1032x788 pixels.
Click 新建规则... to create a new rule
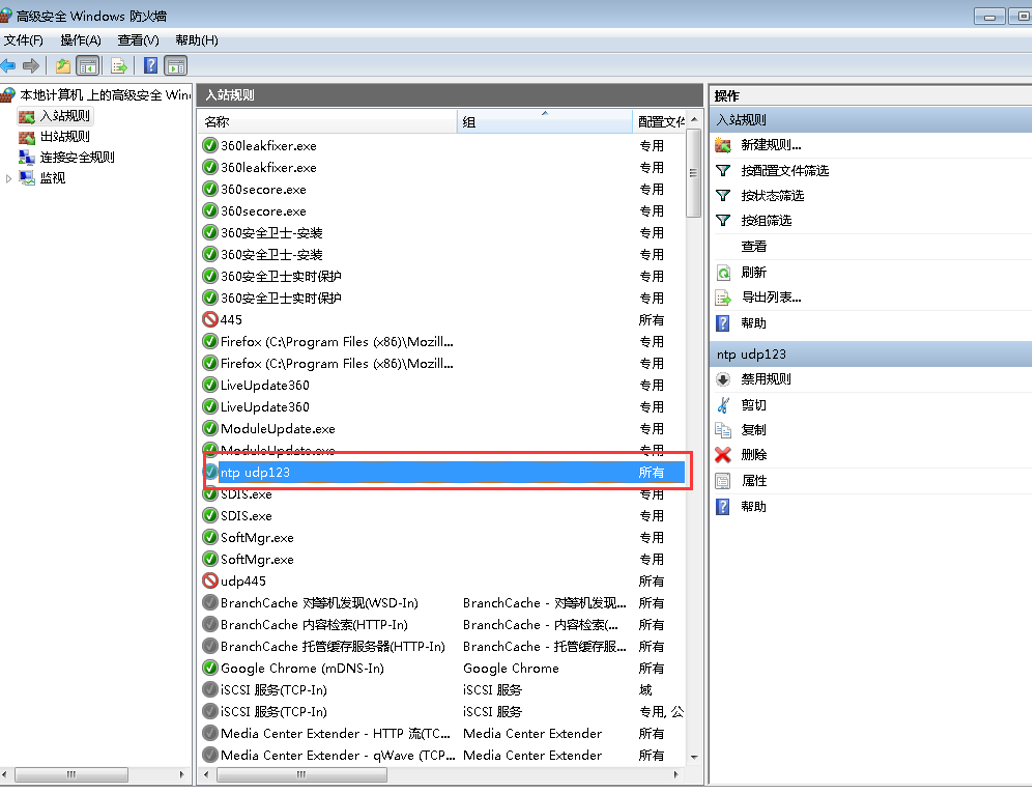pos(770,145)
